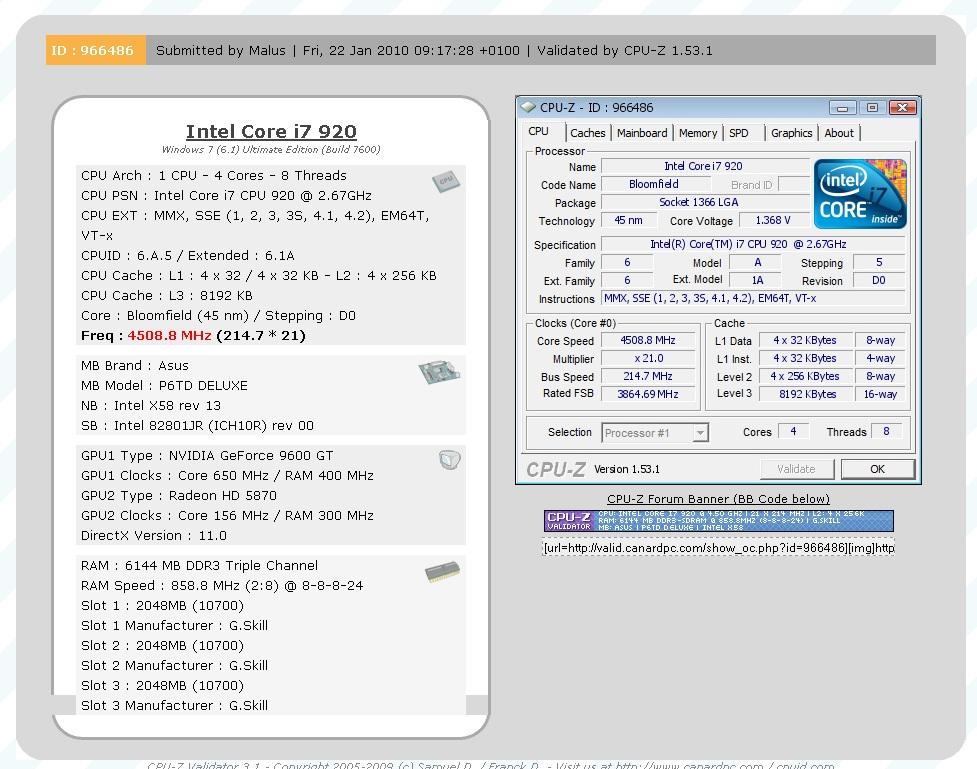Click the Level 2 4 x 256 KBytes value
This screenshot has width=977, height=769.
tap(806, 376)
